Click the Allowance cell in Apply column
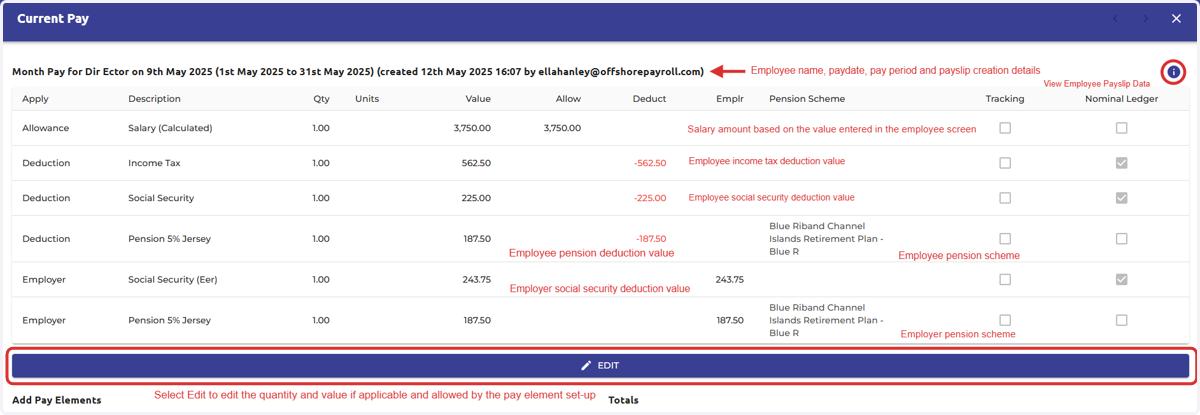The image size is (1200, 415). click(46, 128)
